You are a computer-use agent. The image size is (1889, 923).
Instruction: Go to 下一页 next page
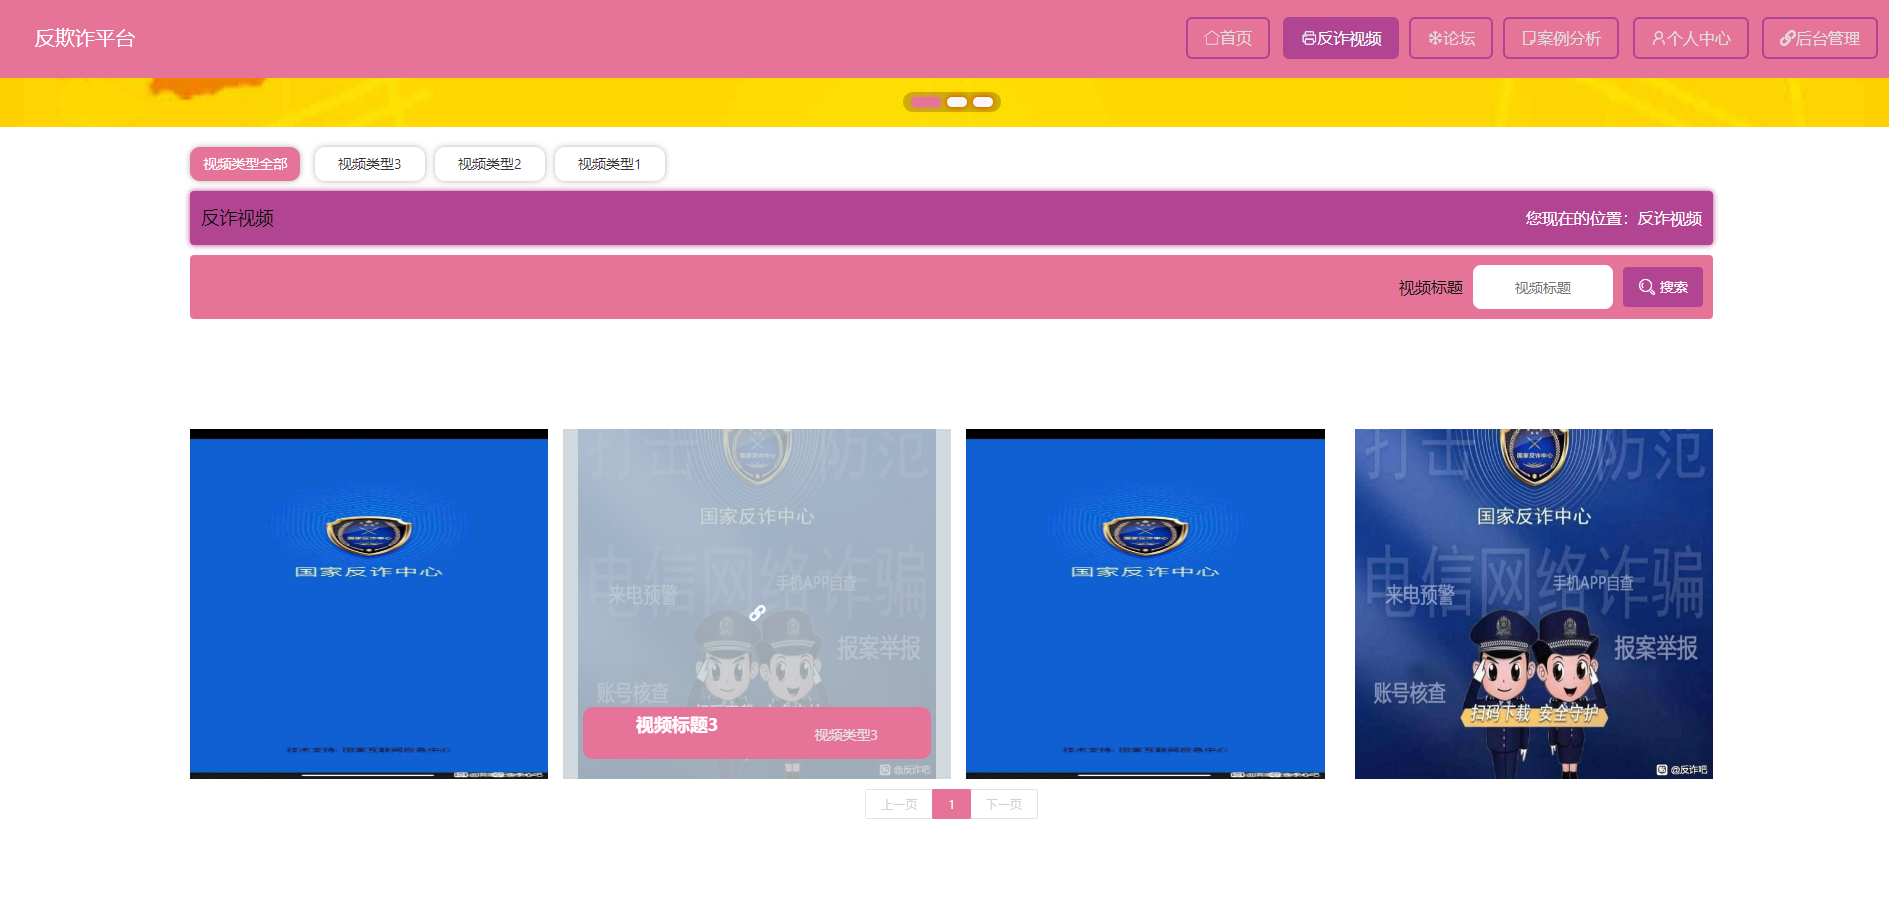(1004, 804)
